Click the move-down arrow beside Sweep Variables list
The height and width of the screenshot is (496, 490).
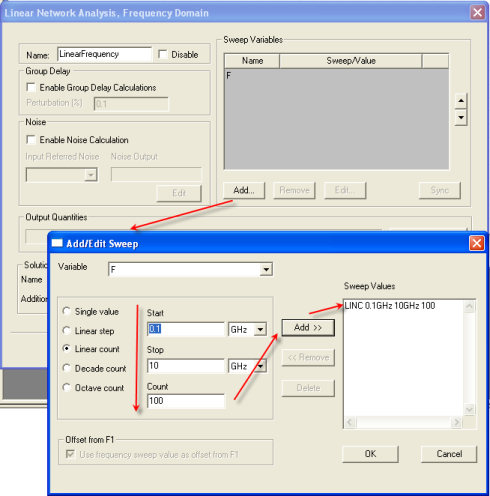(x=461, y=117)
